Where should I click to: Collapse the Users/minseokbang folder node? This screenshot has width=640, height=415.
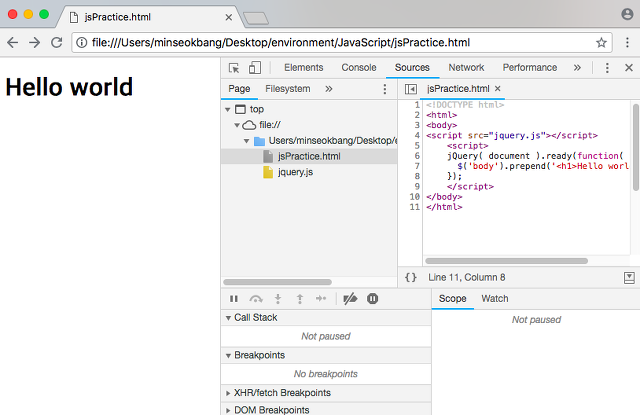(246, 141)
